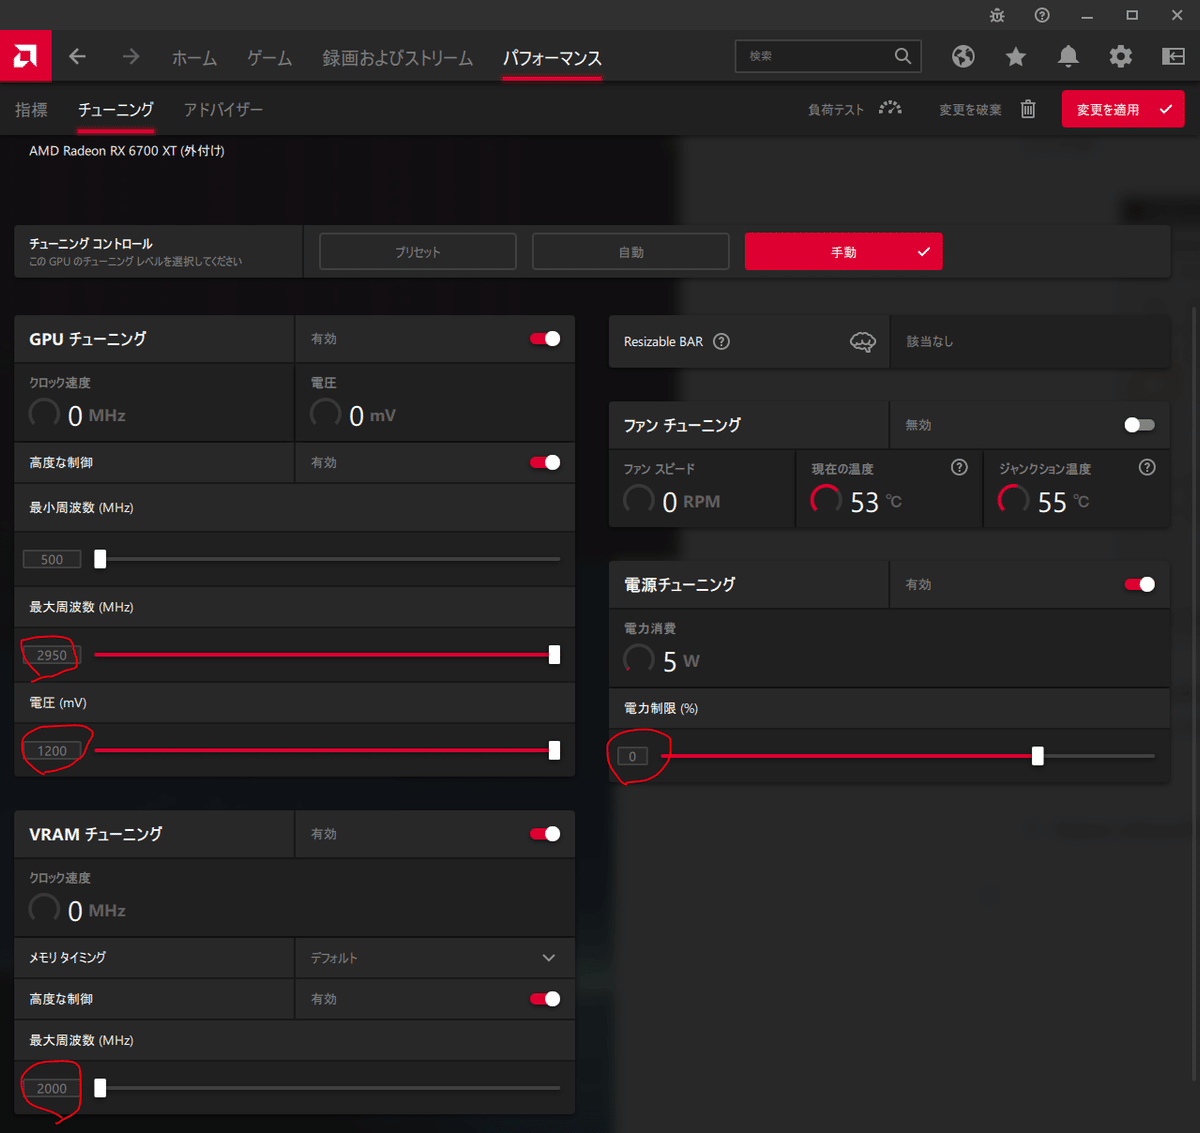Click the trash icon to discard changes
This screenshot has width=1200, height=1133.
tap(1028, 109)
